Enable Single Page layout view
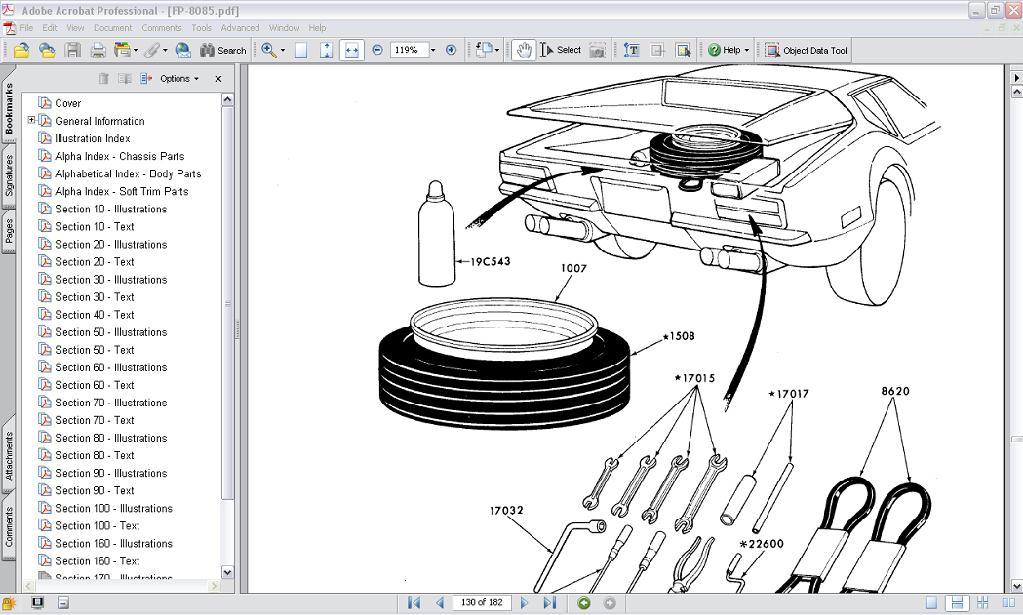Viewport: 1023px width, 615px height. pos(932,603)
